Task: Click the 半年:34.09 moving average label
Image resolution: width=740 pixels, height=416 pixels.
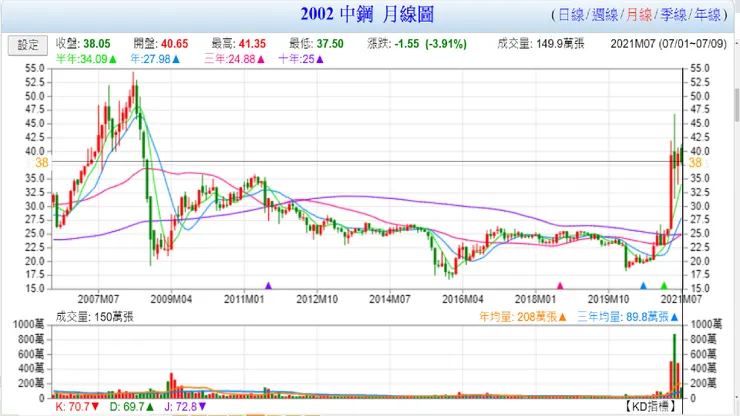Action: (x=86, y=59)
